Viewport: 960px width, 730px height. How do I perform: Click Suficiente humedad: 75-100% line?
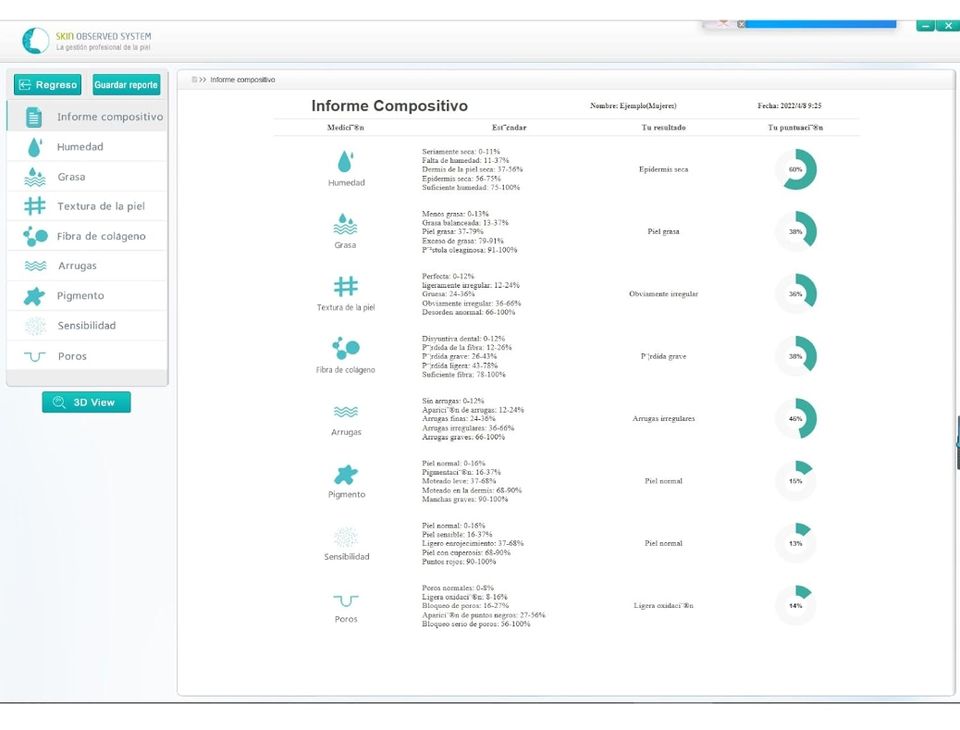(471, 187)
